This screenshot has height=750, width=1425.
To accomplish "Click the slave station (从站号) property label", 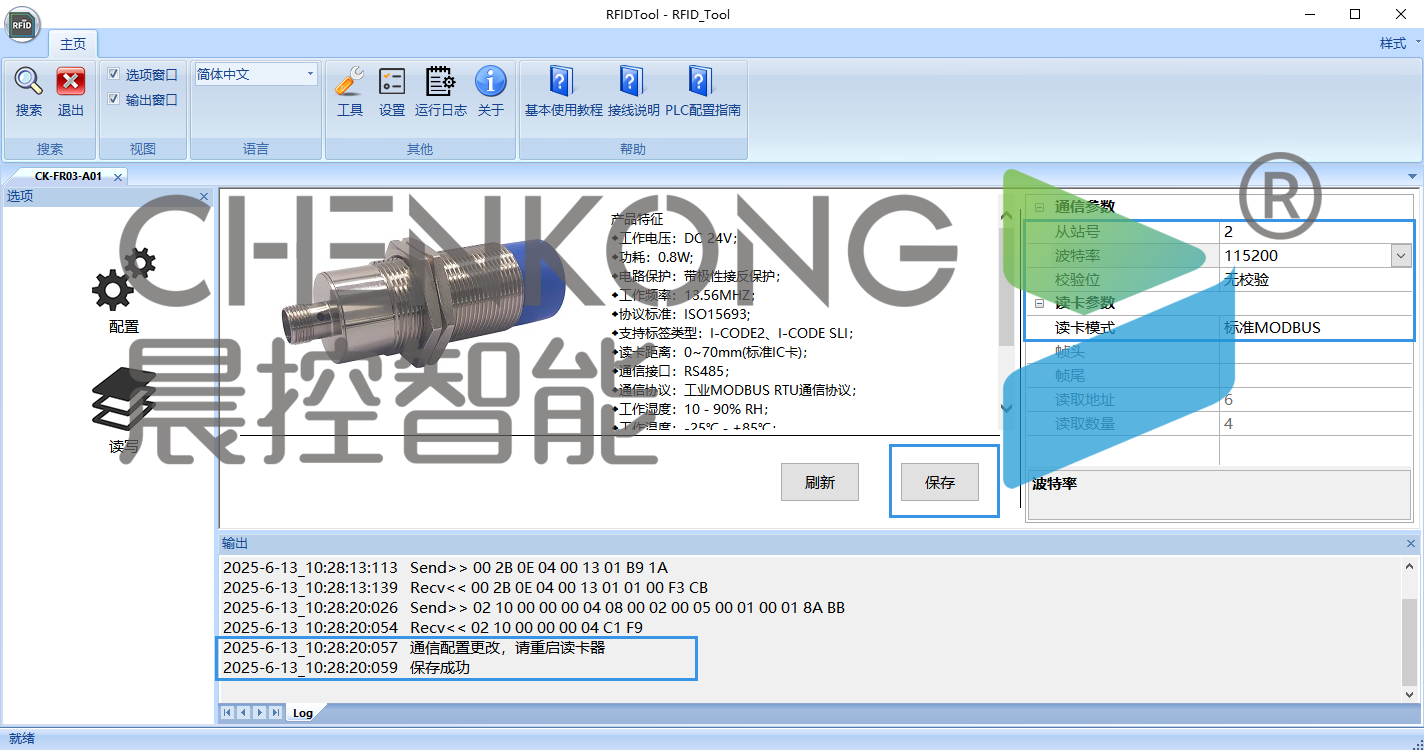I will [x=1077, y=231].
